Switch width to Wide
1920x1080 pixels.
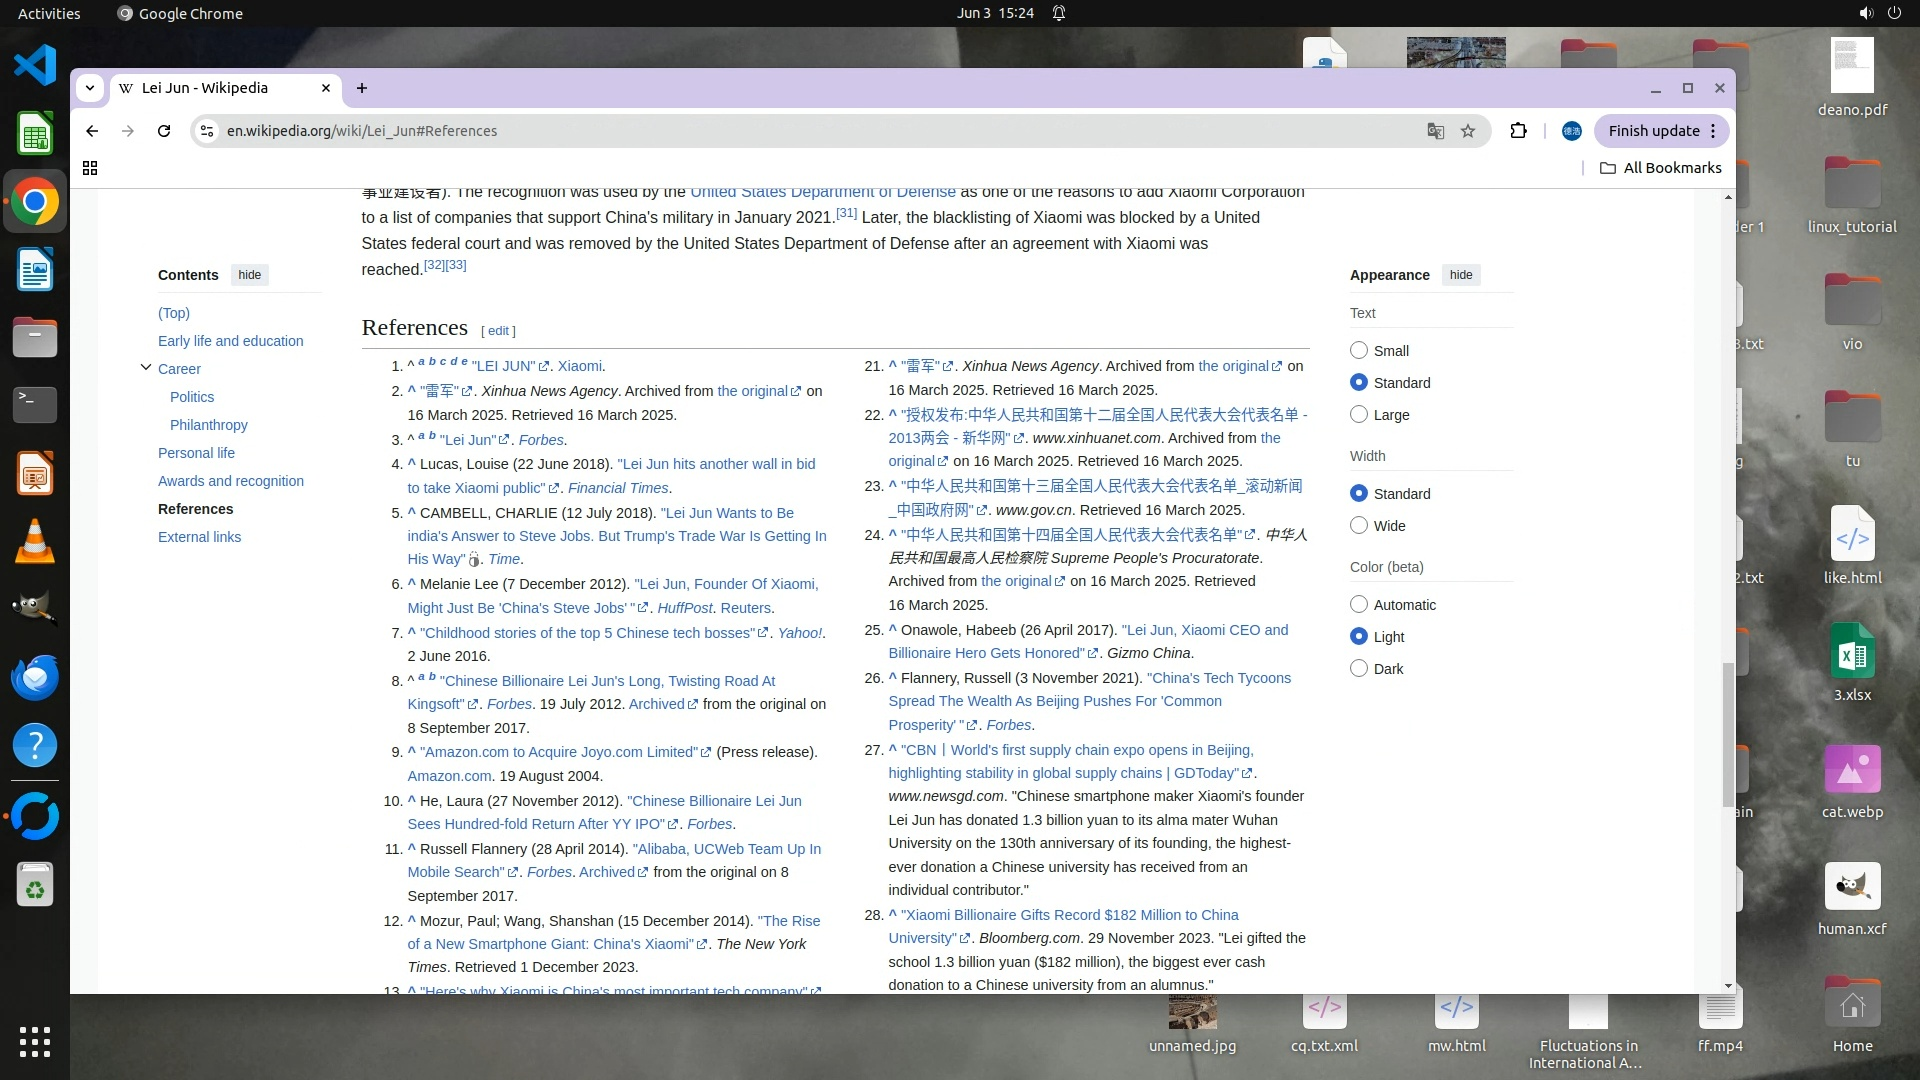pos(1358,525)
